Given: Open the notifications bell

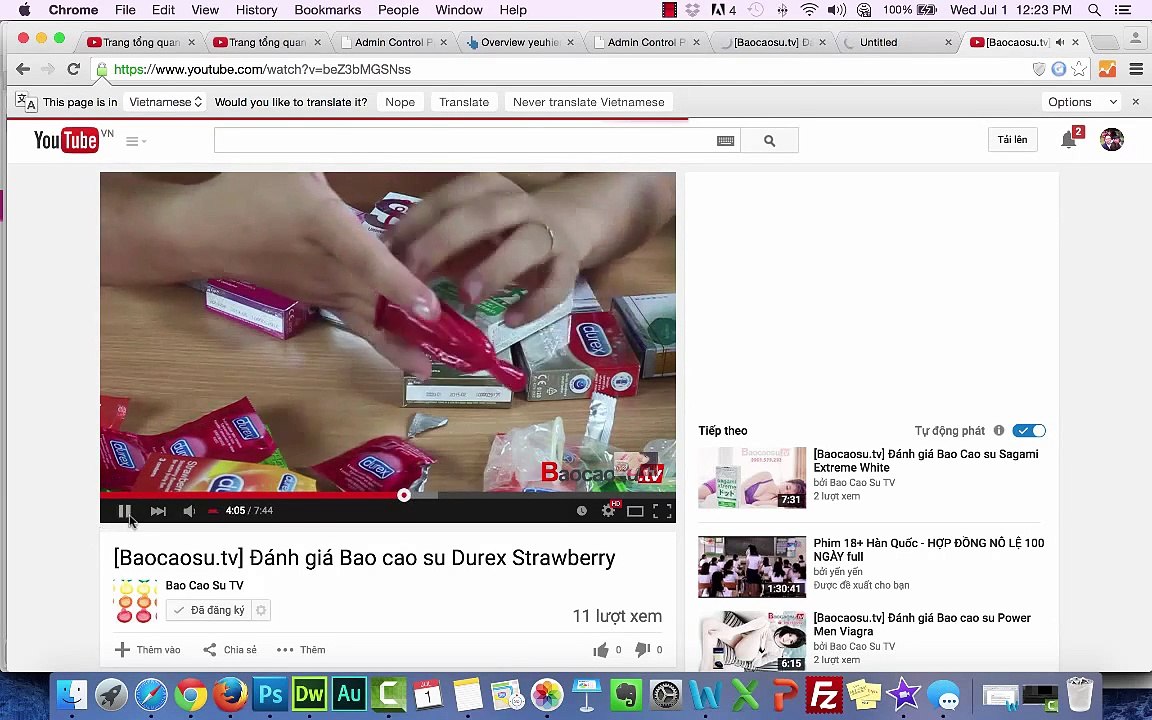Looking at the screenshot, I should click(x=1069, y=140).
